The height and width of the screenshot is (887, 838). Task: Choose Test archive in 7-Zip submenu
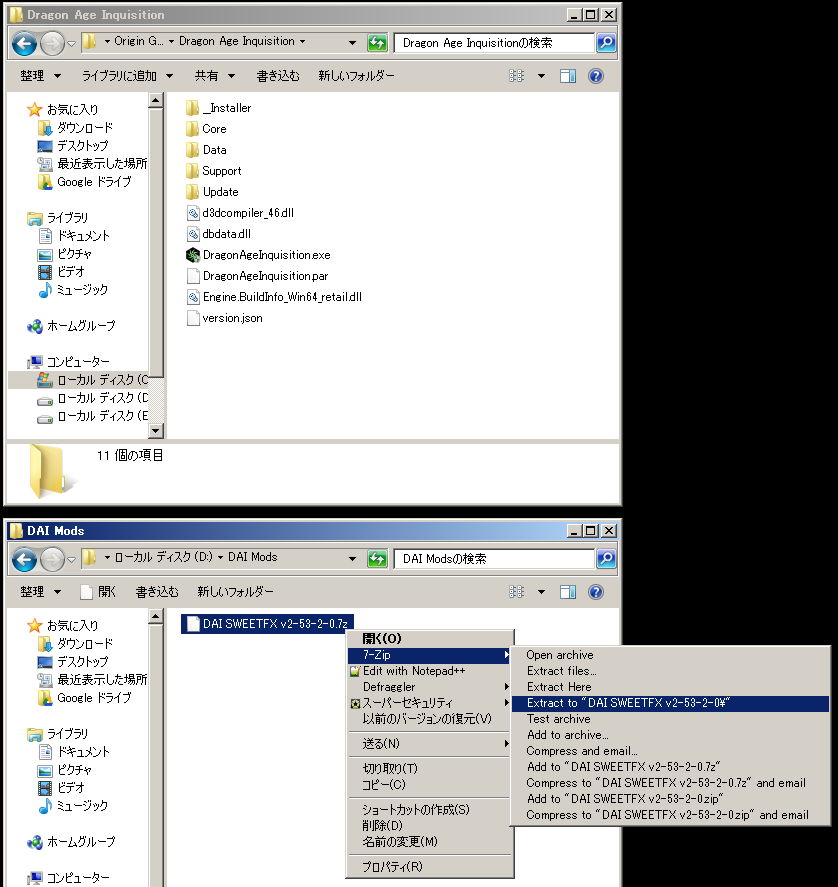[x=670, y=719]
